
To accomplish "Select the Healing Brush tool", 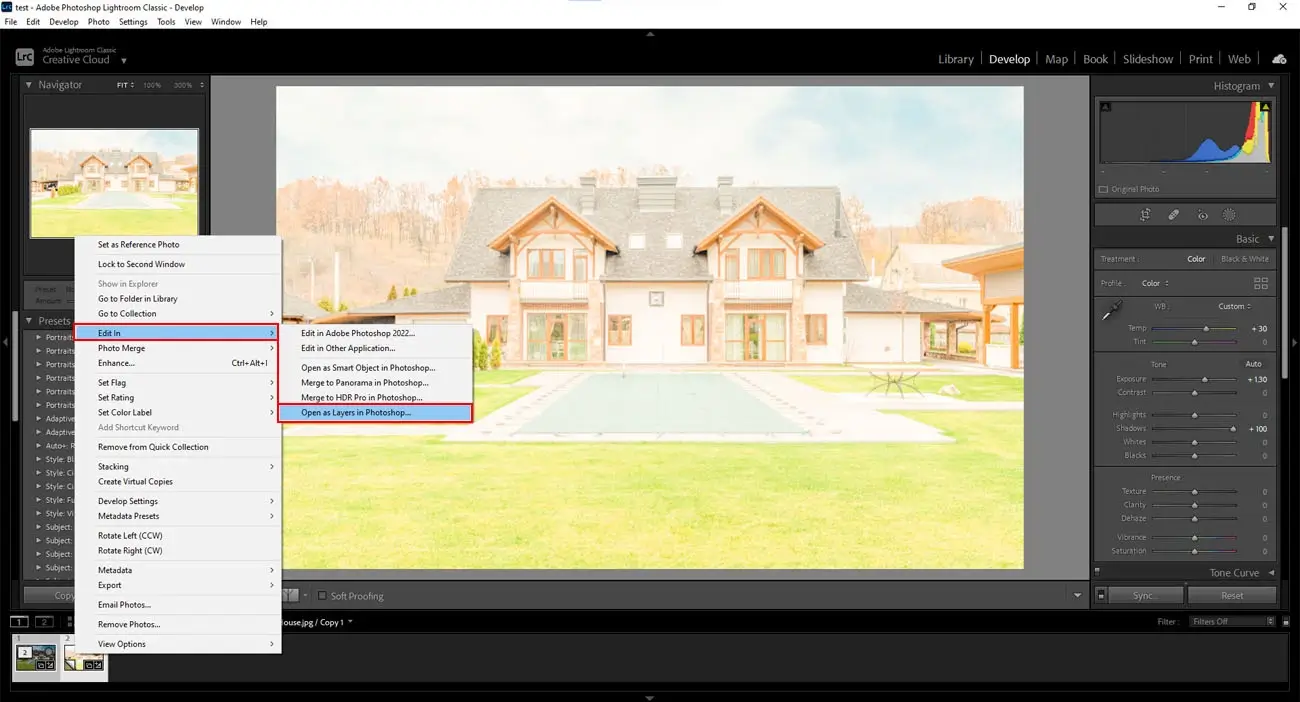I will pos(1173,214).
